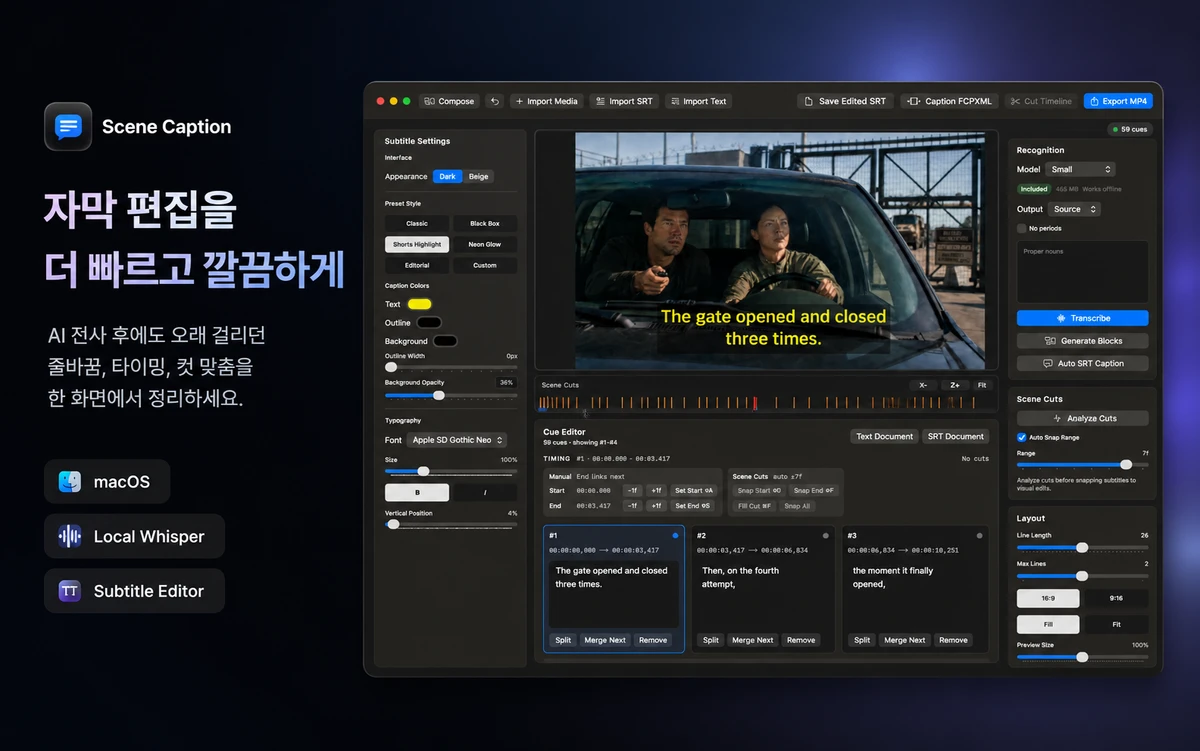Switch to Text Document view
The image size is (1200, 751).
pyautogui.click(x=885, y=436)
